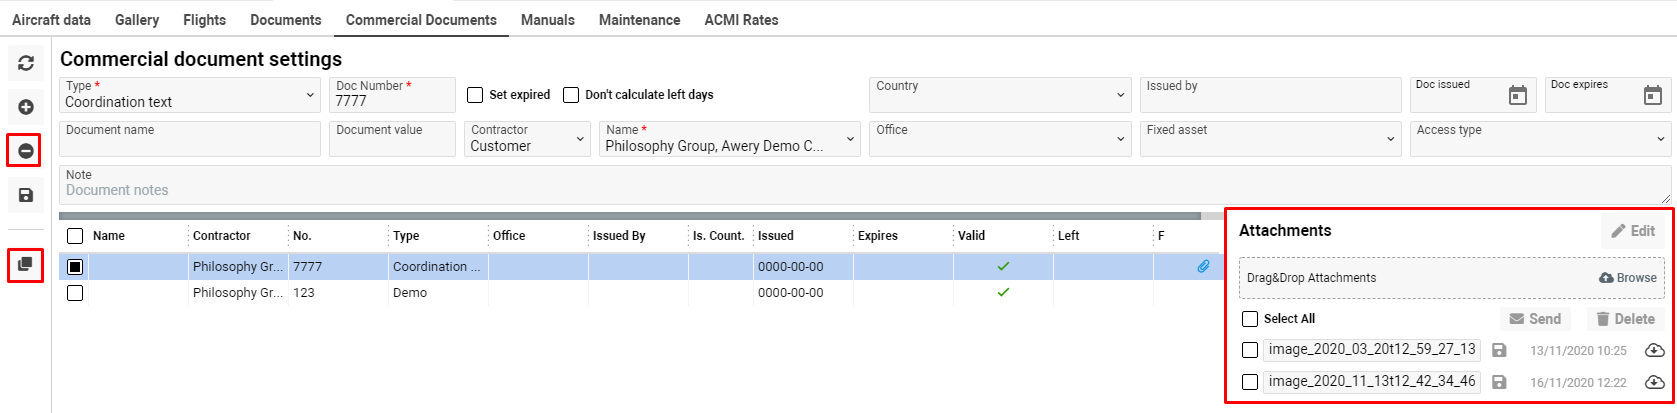Click the copy documents icon in sidebar
1677x413 pixels.
[26, 265]
